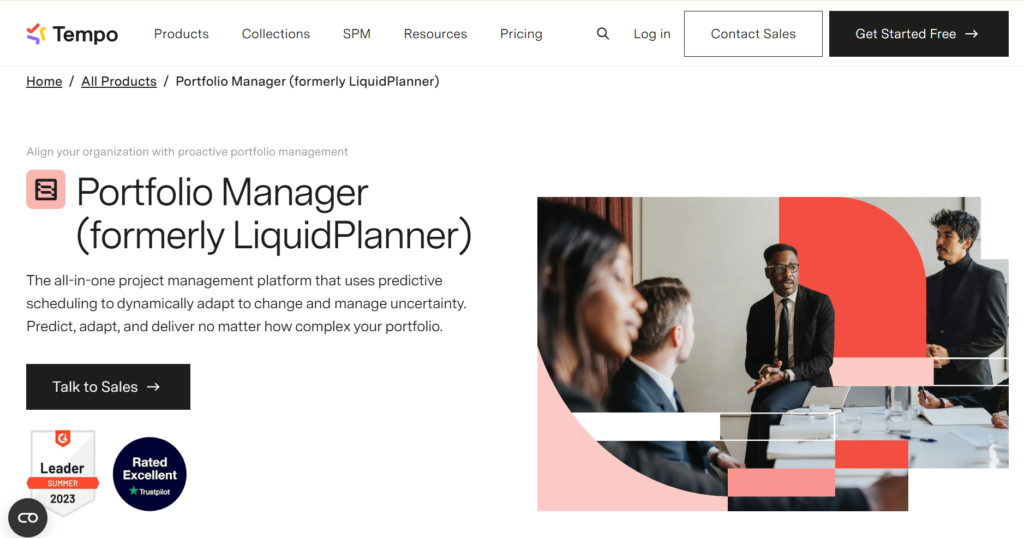
Task: Click the pink Portfolio Manager product icon
Action: [x=46, y=189]
